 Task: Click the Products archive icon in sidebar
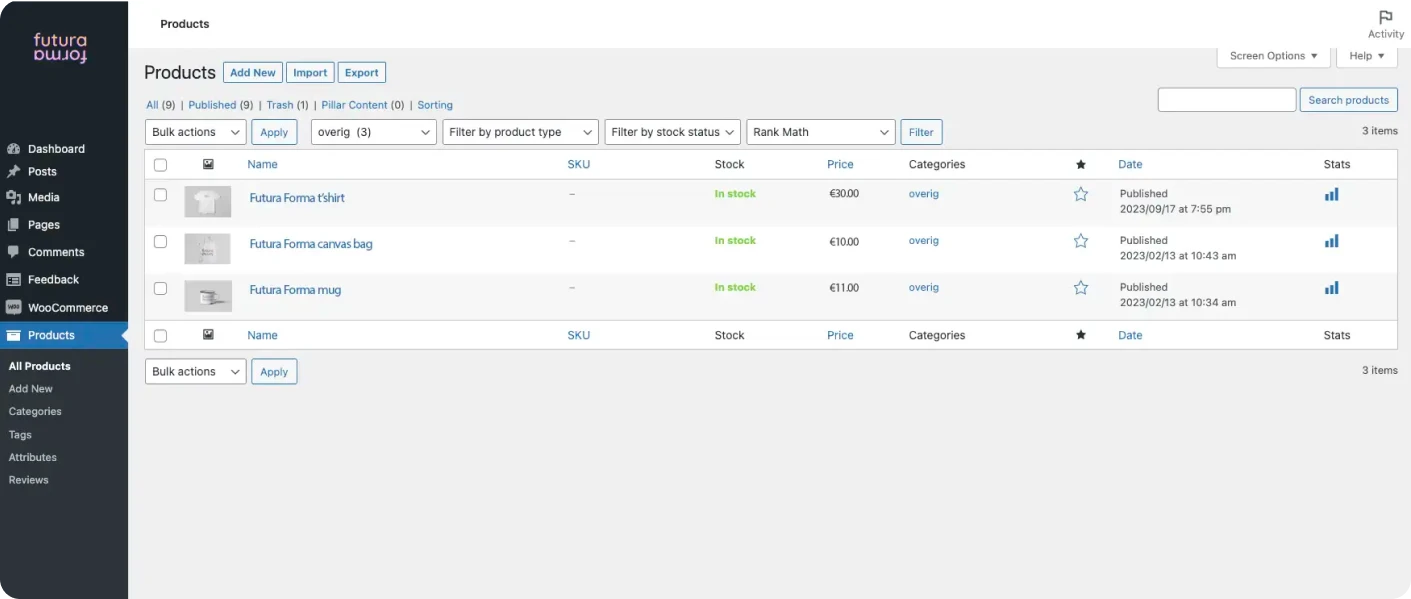click(13, 335)
